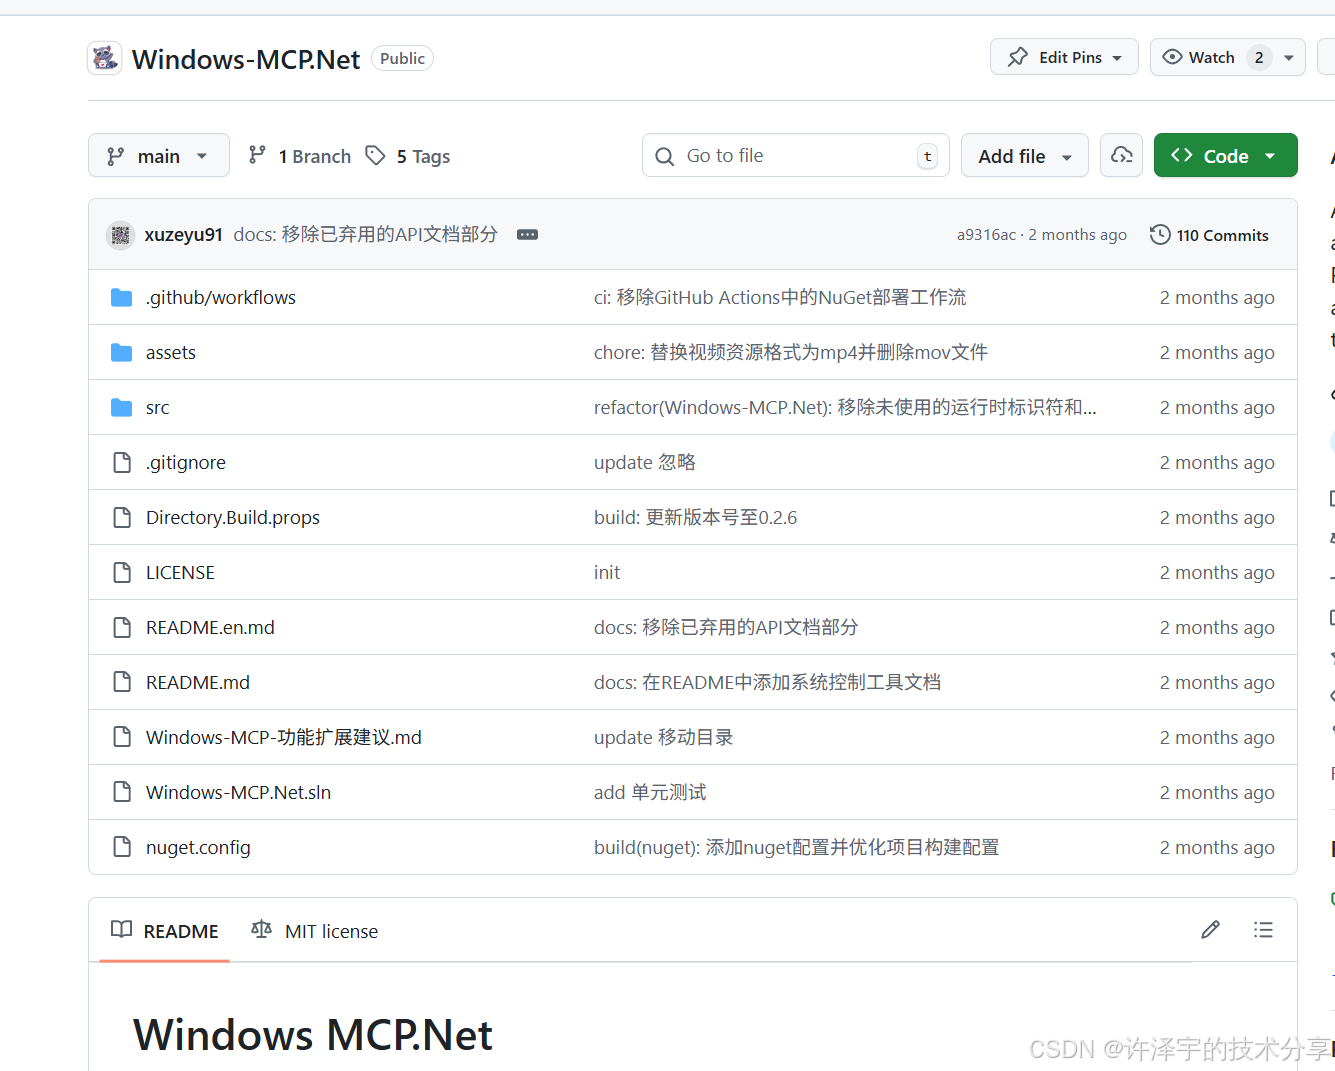Click the xuzeyu91 commit author avatar

pos(121,235)
